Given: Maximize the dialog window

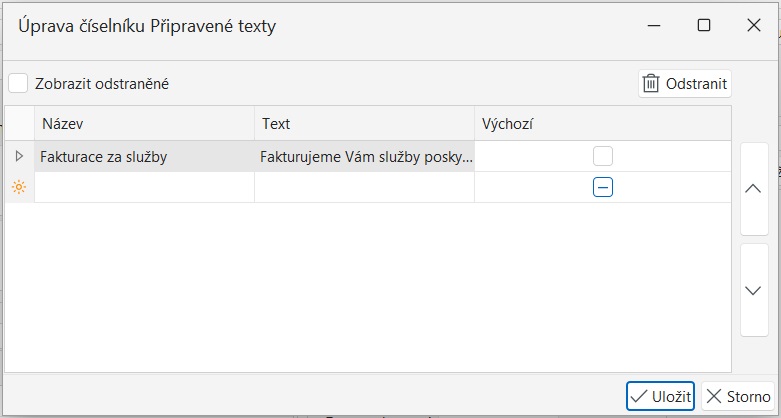Looking at the screenshot, I should (704, 26).
